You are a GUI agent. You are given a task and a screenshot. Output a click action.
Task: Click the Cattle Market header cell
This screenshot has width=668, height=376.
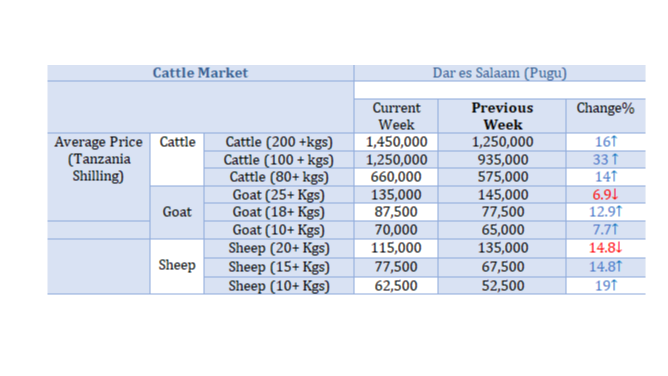(x=200, y=73)
